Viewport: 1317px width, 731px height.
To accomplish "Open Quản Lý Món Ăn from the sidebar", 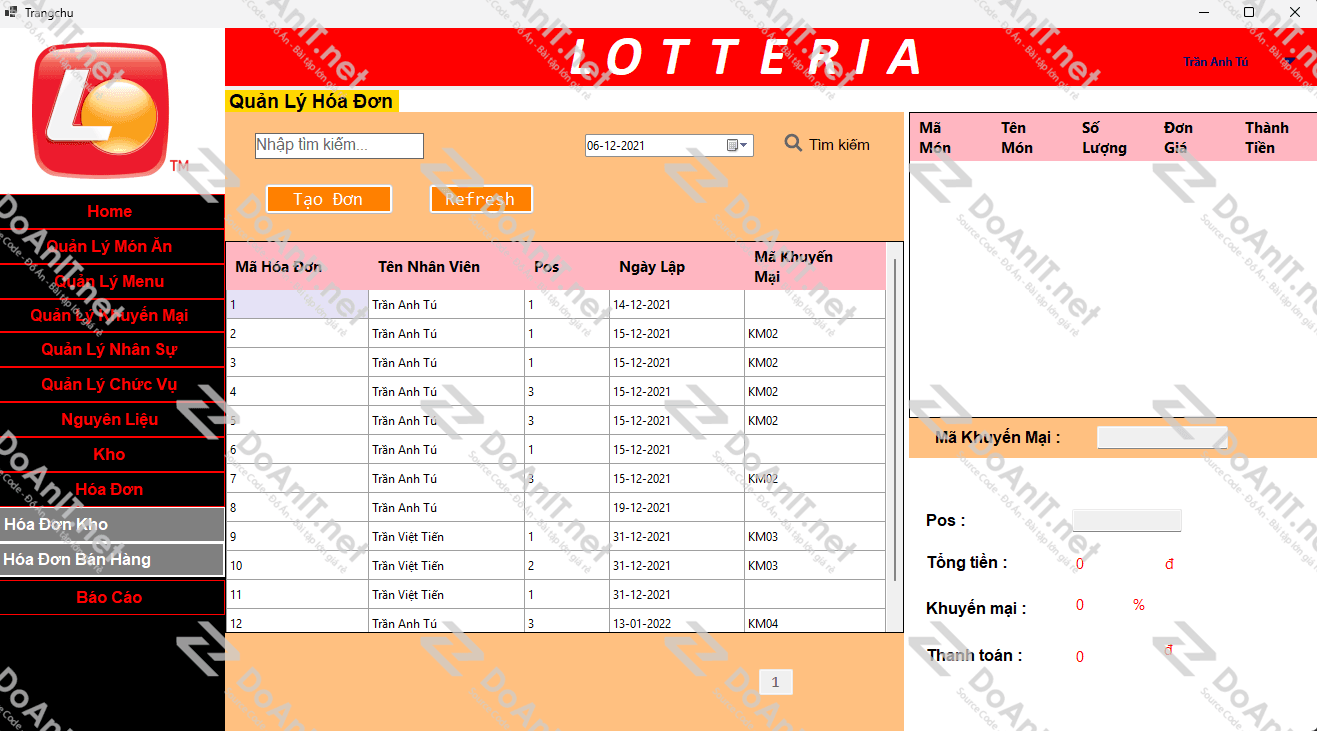I will (110, 247).
